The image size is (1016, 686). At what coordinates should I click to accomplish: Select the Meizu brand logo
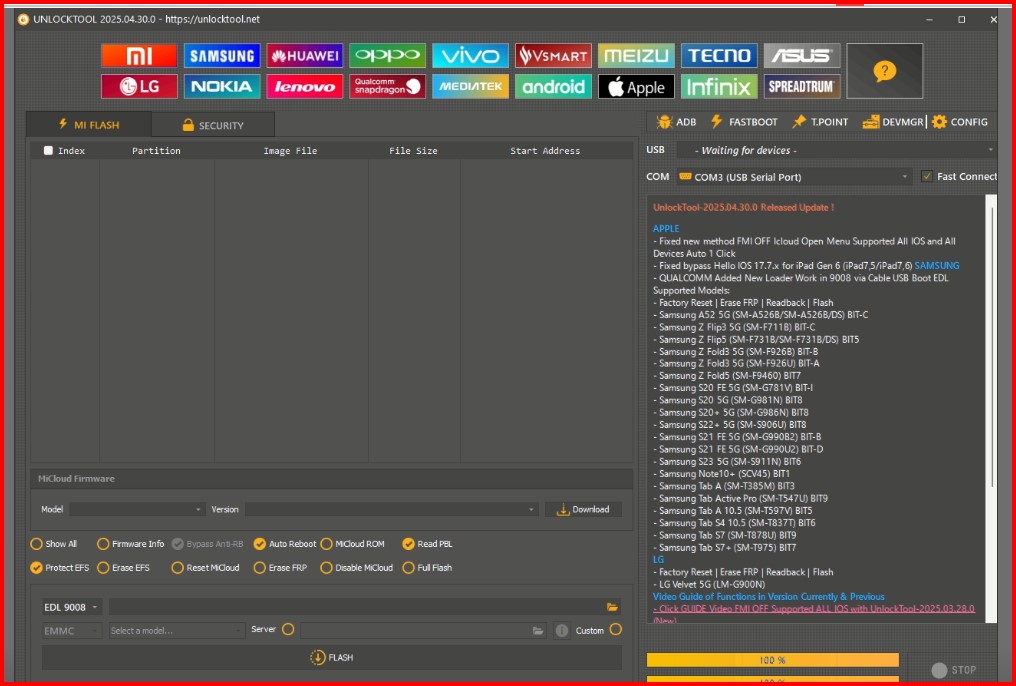coord(636,56)
